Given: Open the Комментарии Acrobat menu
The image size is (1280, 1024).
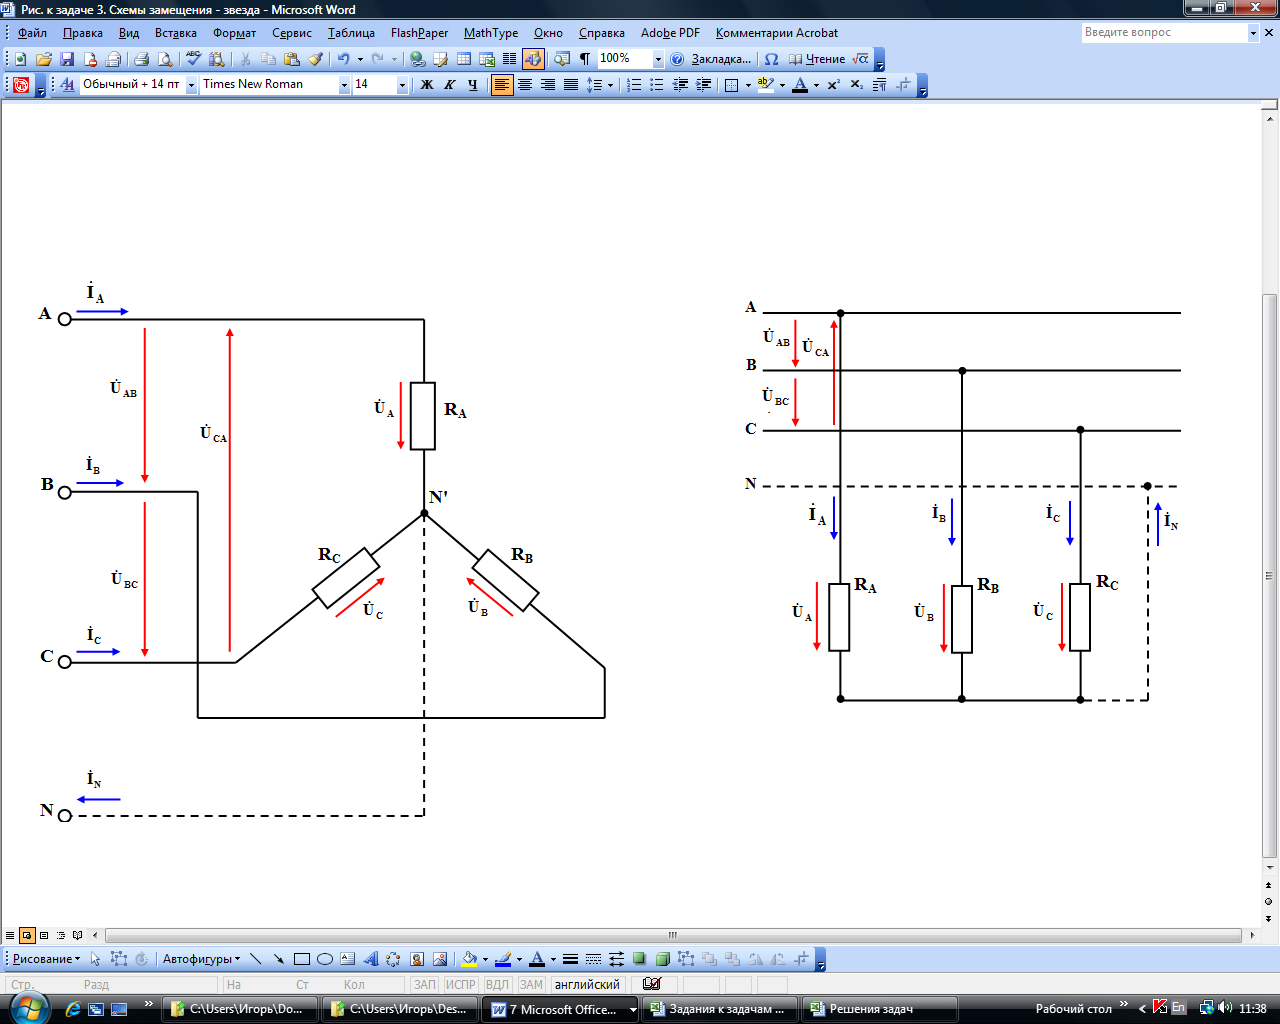Looking at the screenshot, I should pyautogui.click(x=777, y=33).
